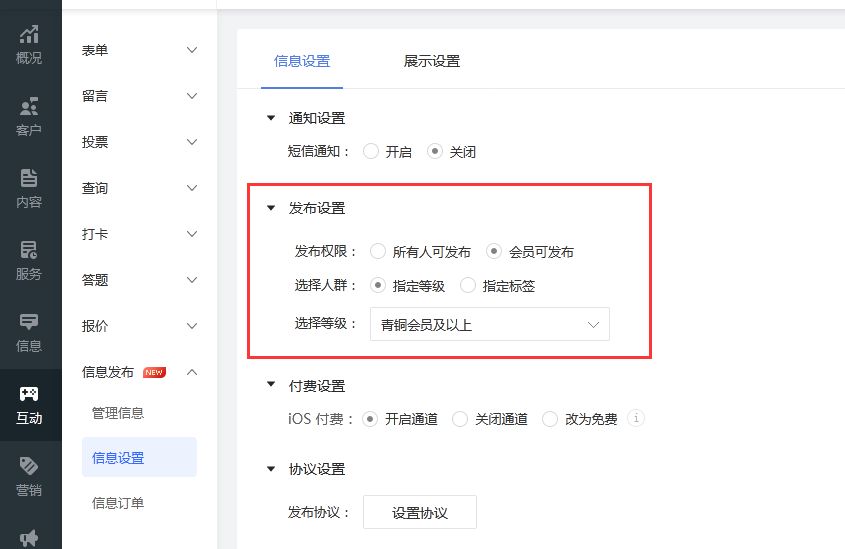Open 管理信息 submenu item
845x549 pixels.
pos(118,413)
